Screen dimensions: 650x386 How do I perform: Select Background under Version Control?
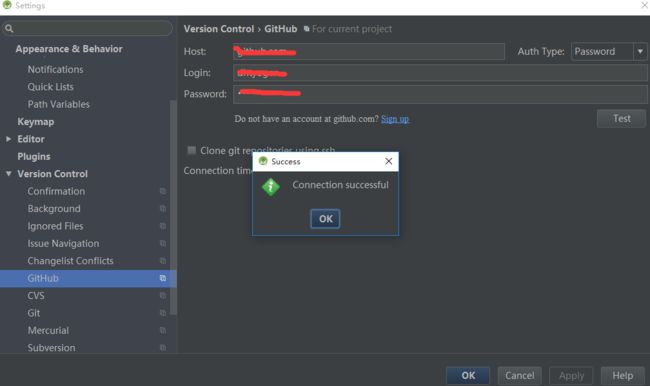pyautogui.click(x=54, y=209)
